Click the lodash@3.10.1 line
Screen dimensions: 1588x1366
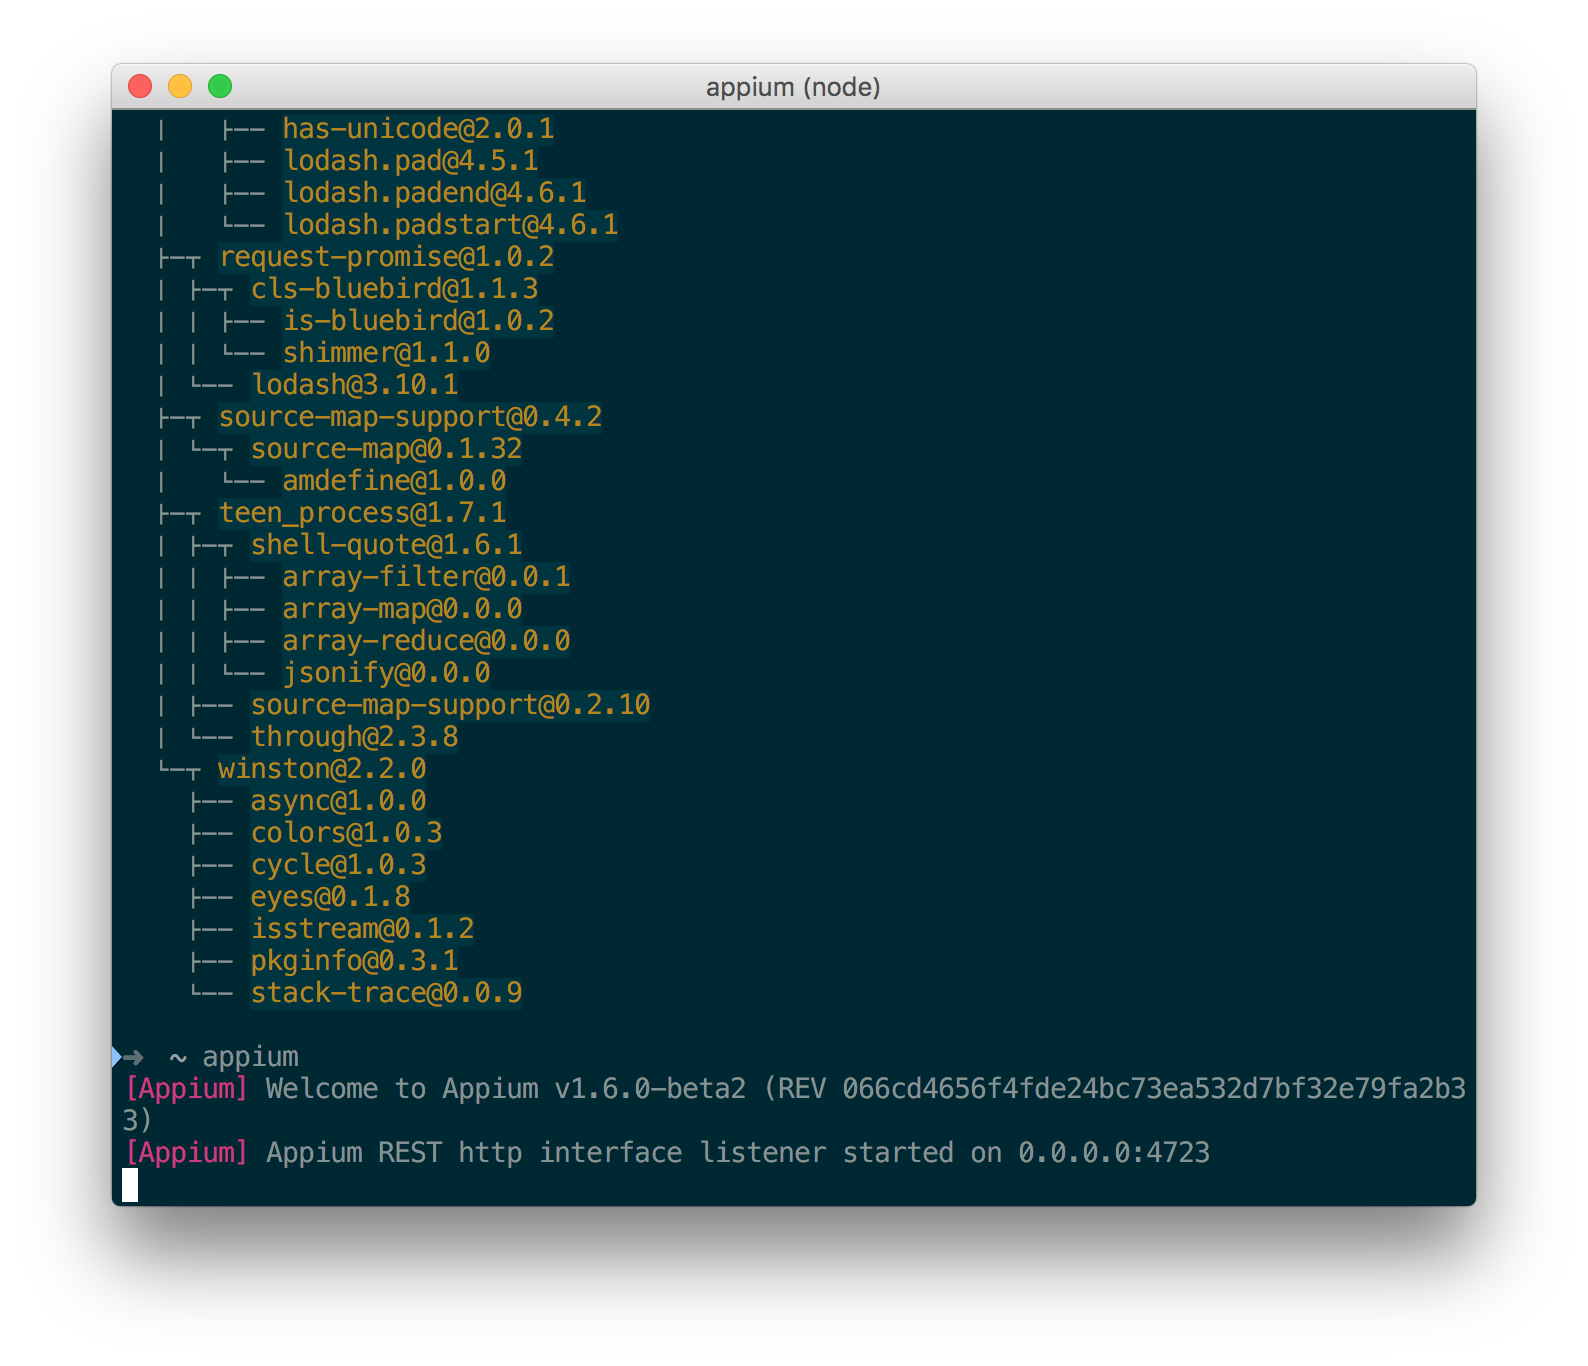click(355, 385)
